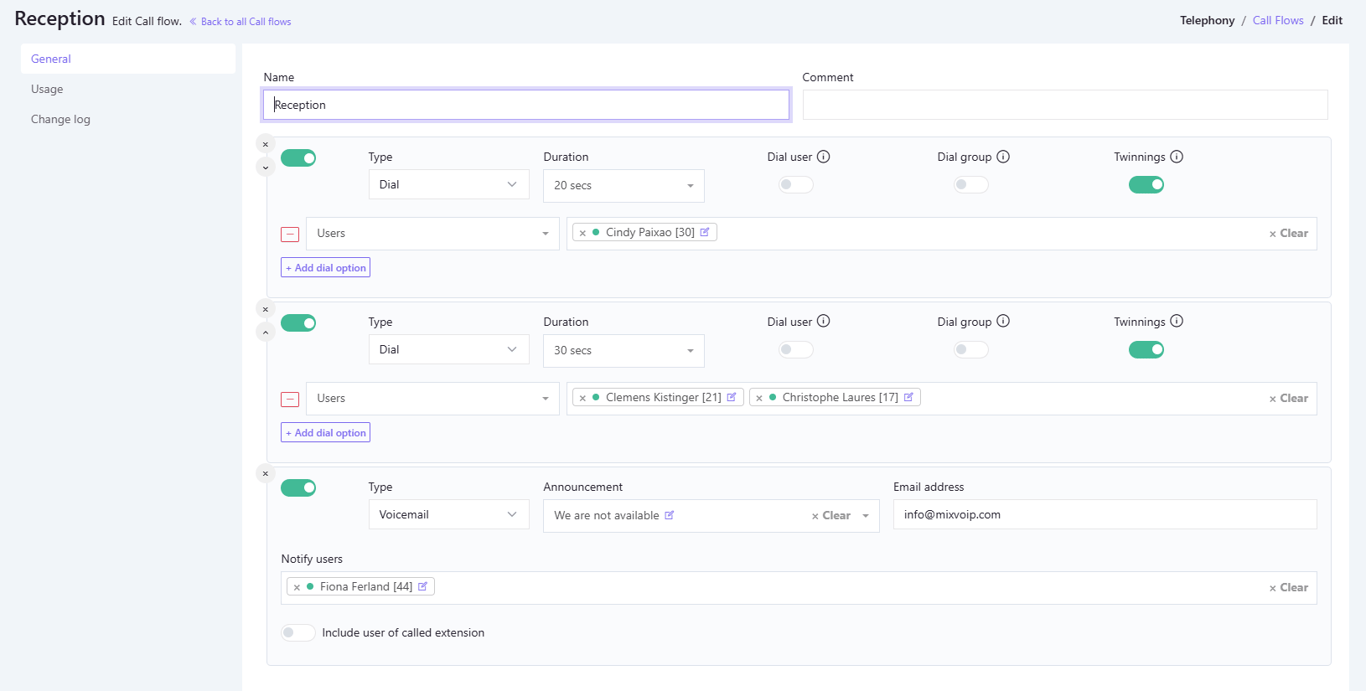Image resolution: width=1366 pixels, height=691 pixels.
Task: Edit the 'We are not available' announcement
Action: (670, 516)
